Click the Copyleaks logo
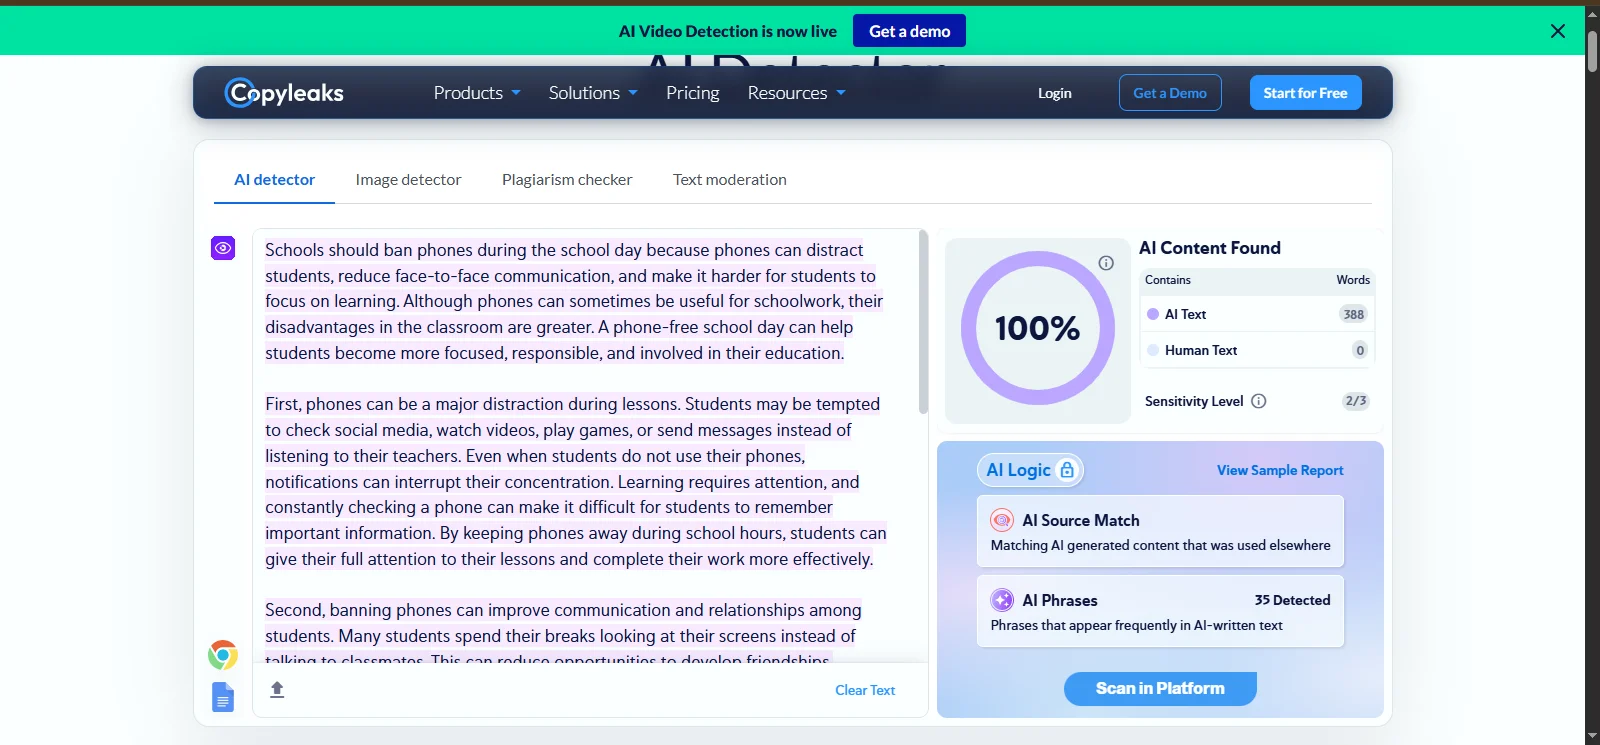The width and height of the screenshot is (1600, 745). point(284,93)
